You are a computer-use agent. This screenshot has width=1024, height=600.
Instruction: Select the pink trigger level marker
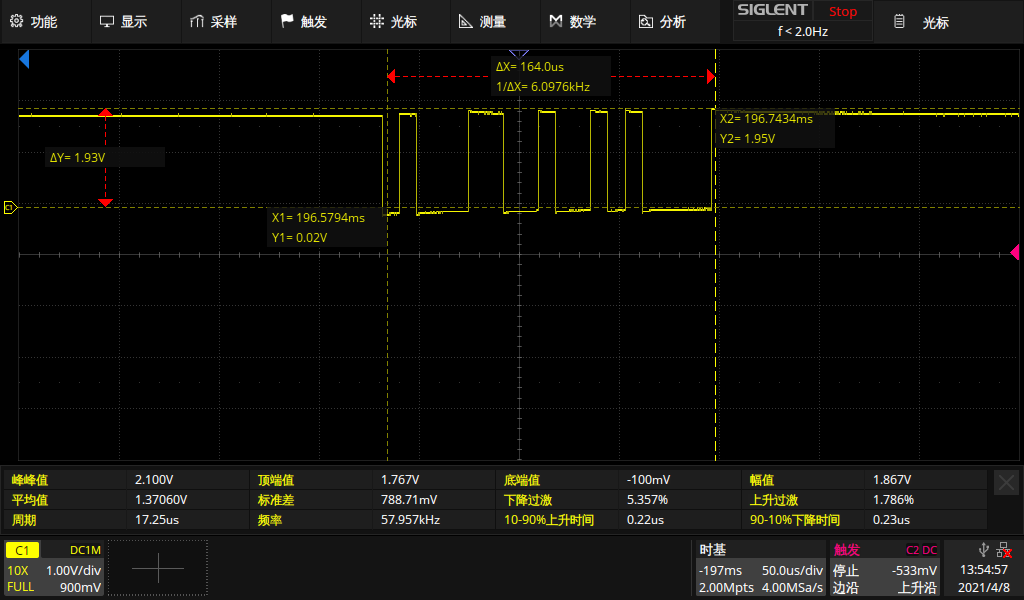pos(1015,251)
